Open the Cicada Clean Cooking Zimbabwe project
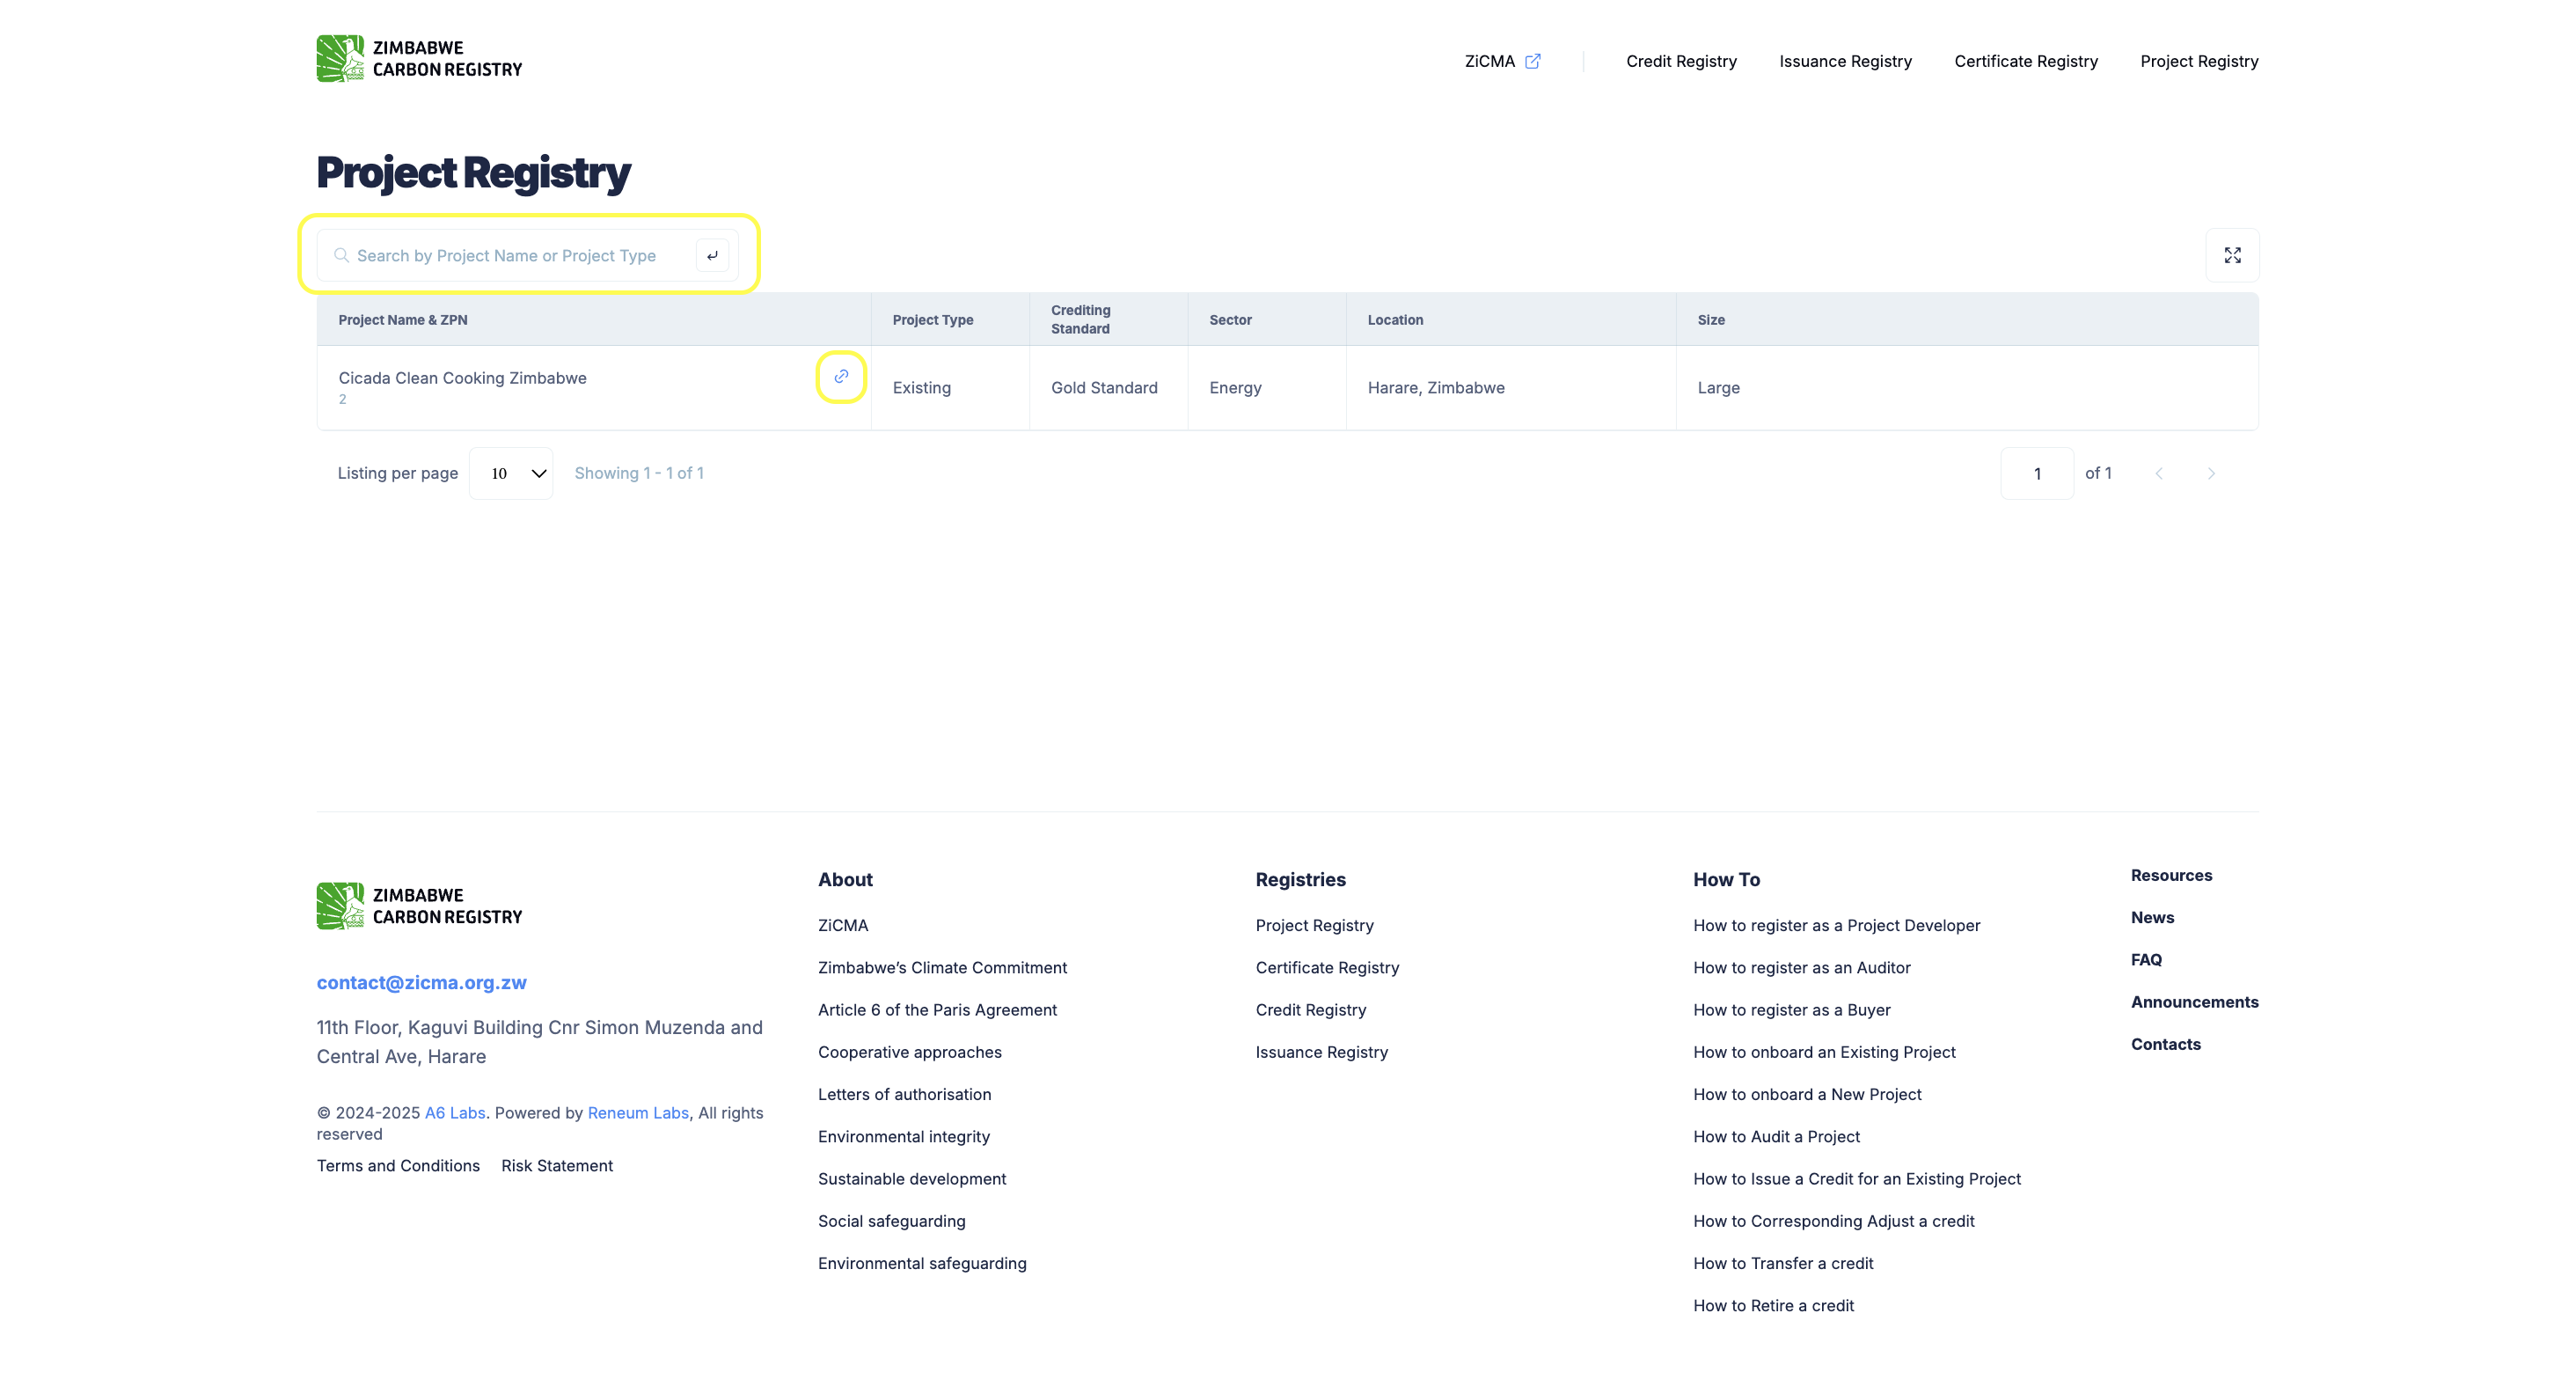The image size is (2576, 1394). (x=462, y=378)
